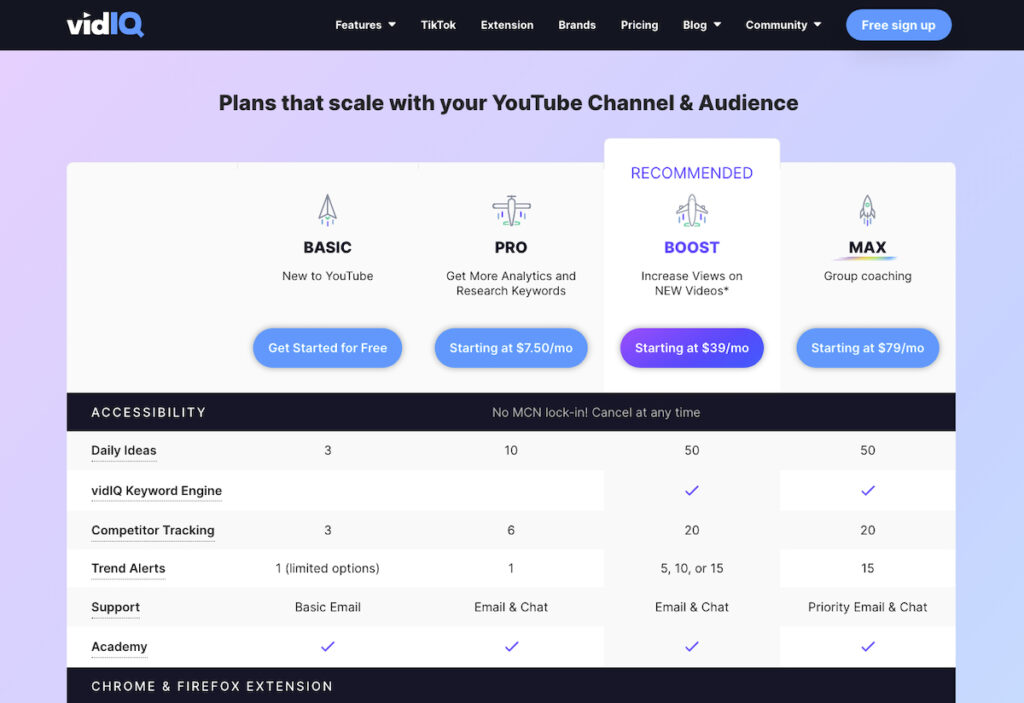
Task: Click 'No MCN lock-in! Cancel at any time'
Action: [596, 412]
